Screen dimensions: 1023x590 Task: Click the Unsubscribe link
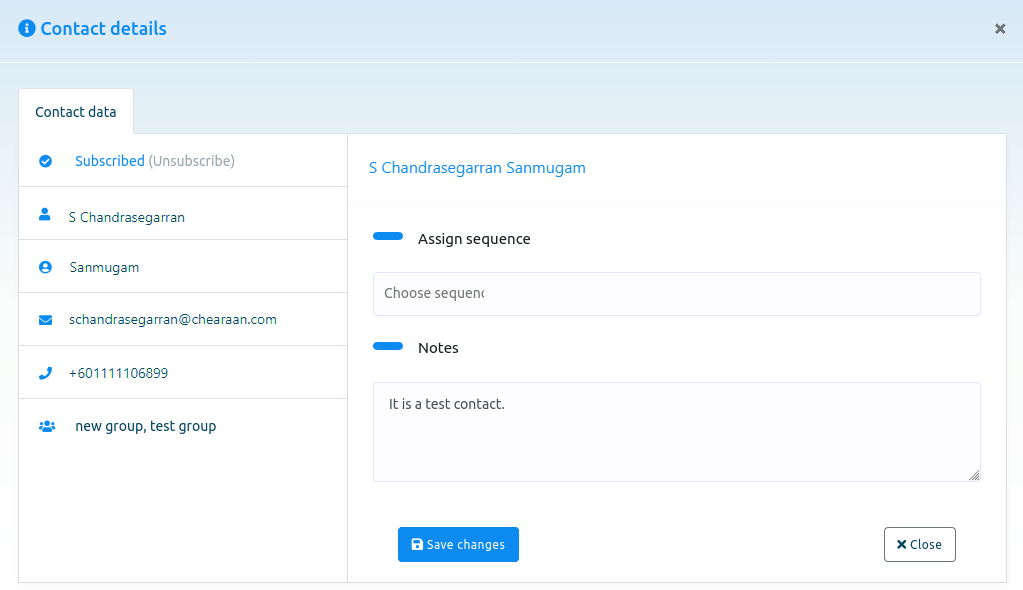192,161
